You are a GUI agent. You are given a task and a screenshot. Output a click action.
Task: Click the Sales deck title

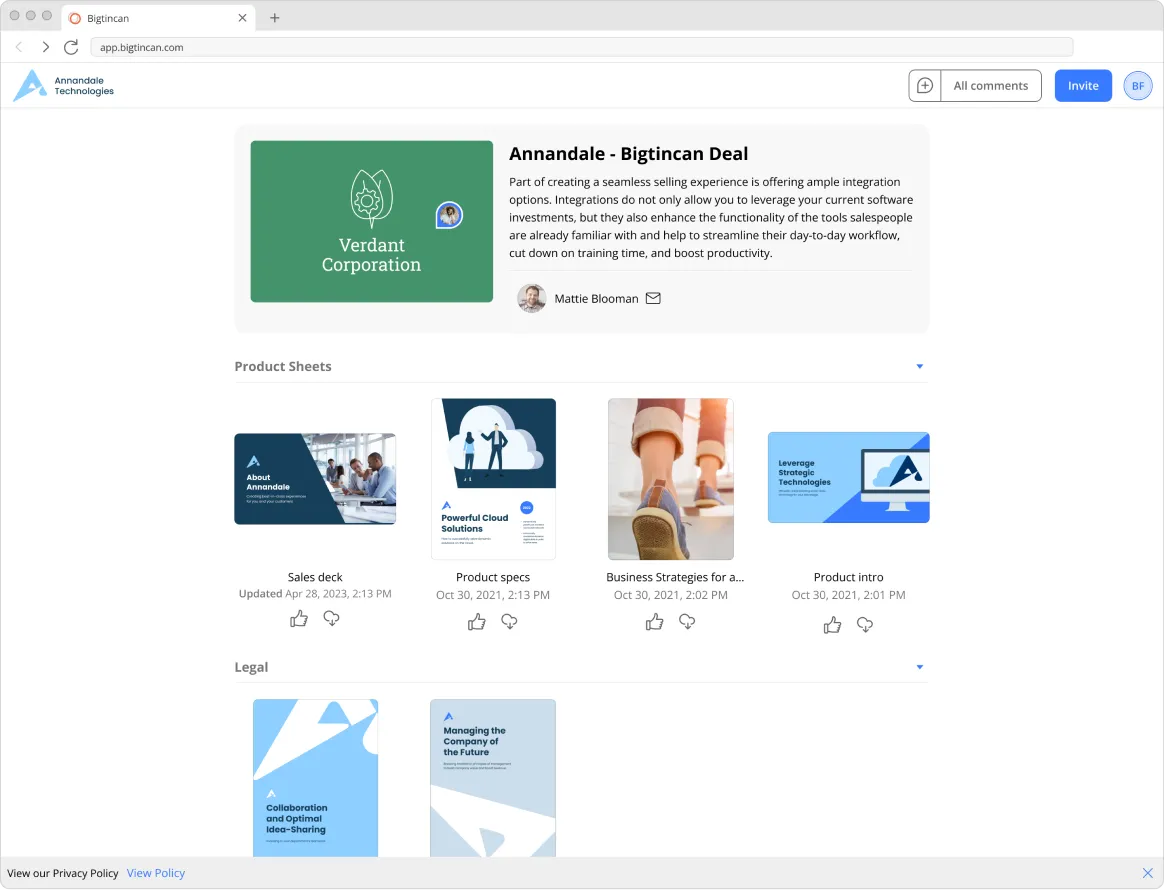click(315, 577)
